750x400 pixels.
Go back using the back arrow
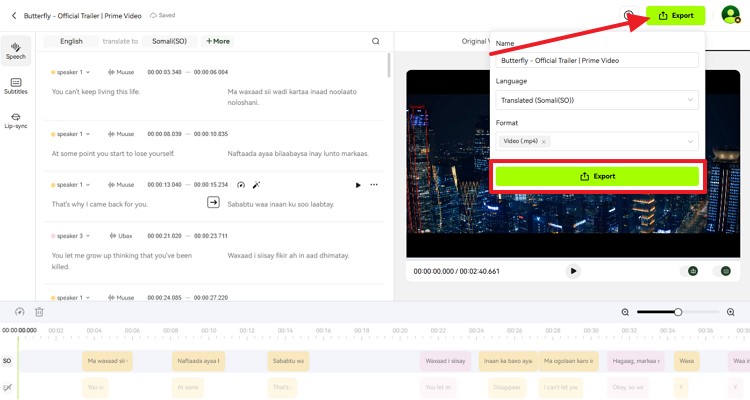point(14,16)
